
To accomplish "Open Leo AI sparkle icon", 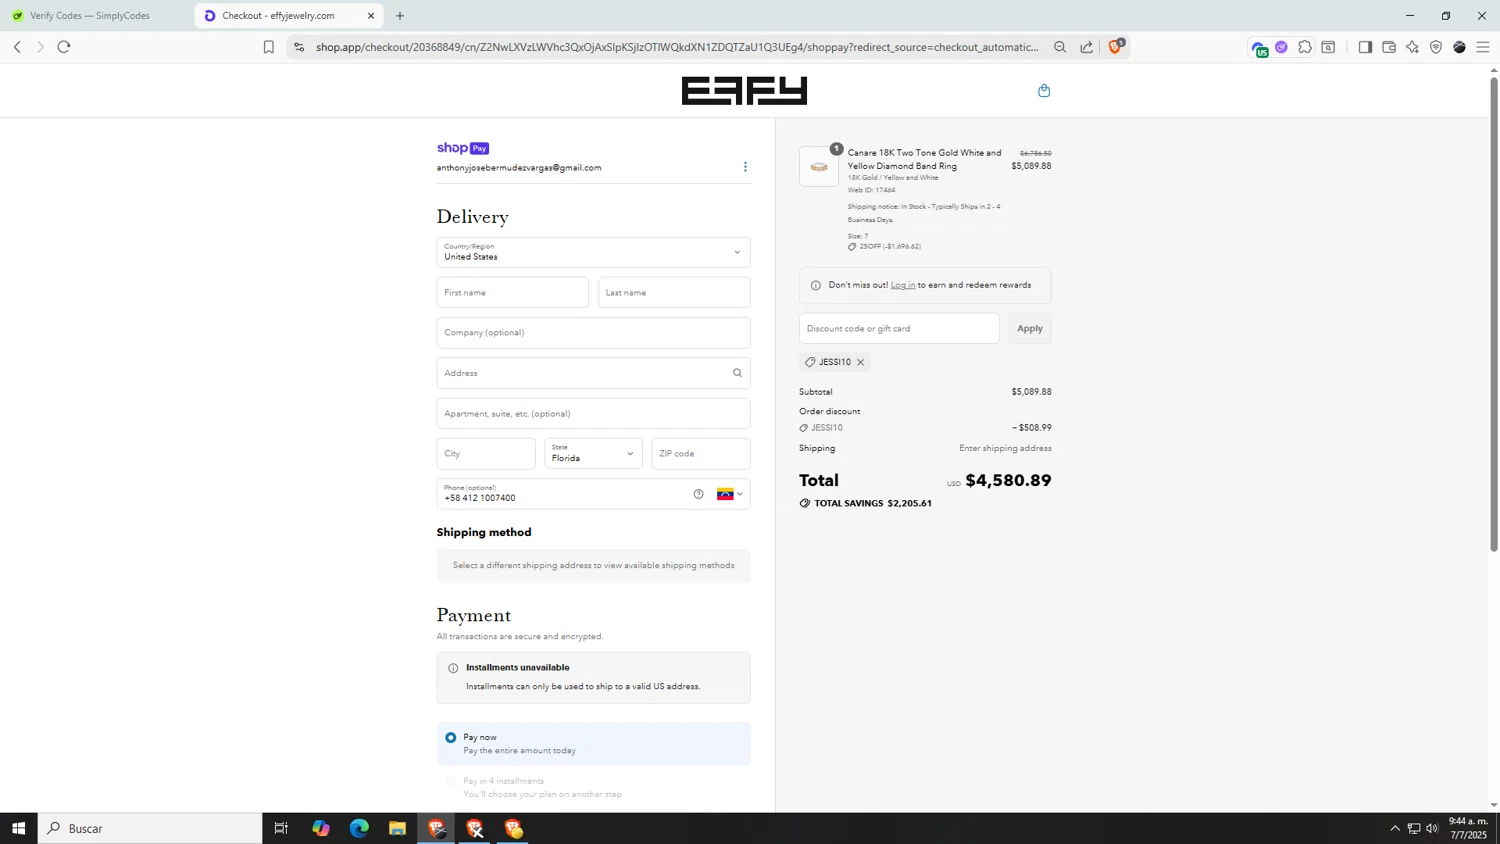I will pos(1412,47).
